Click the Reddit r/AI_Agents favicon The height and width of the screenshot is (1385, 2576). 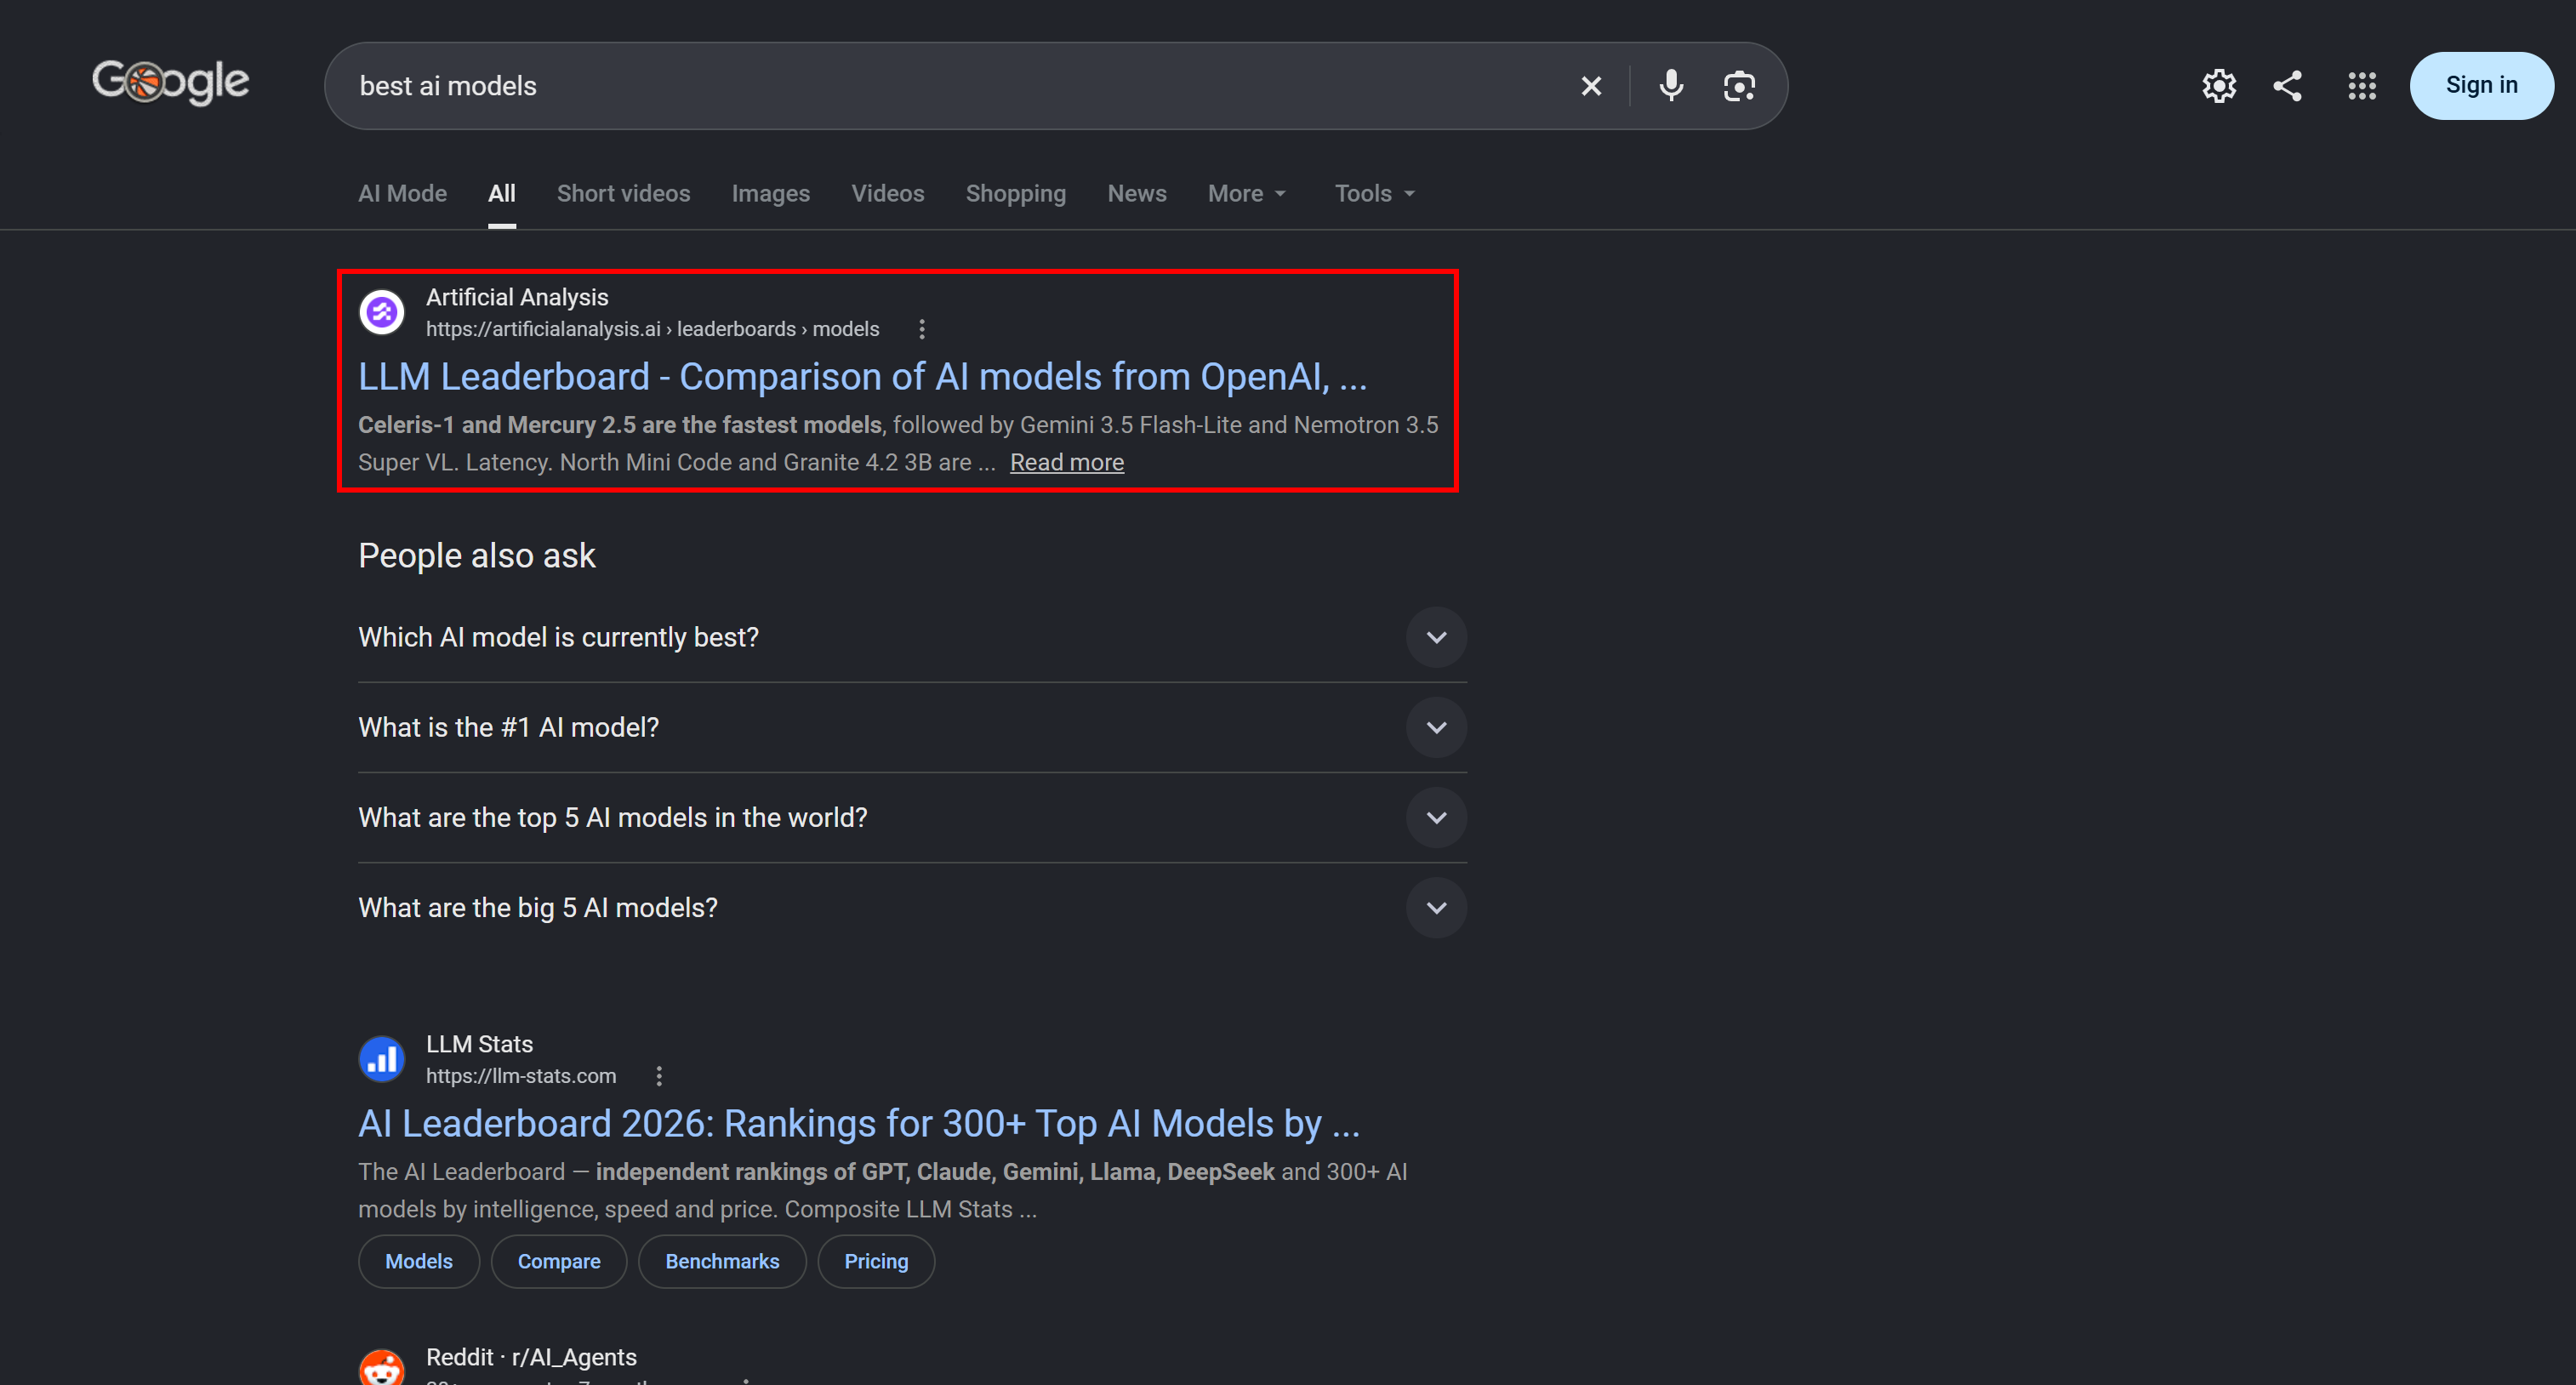click(381, 1367)
